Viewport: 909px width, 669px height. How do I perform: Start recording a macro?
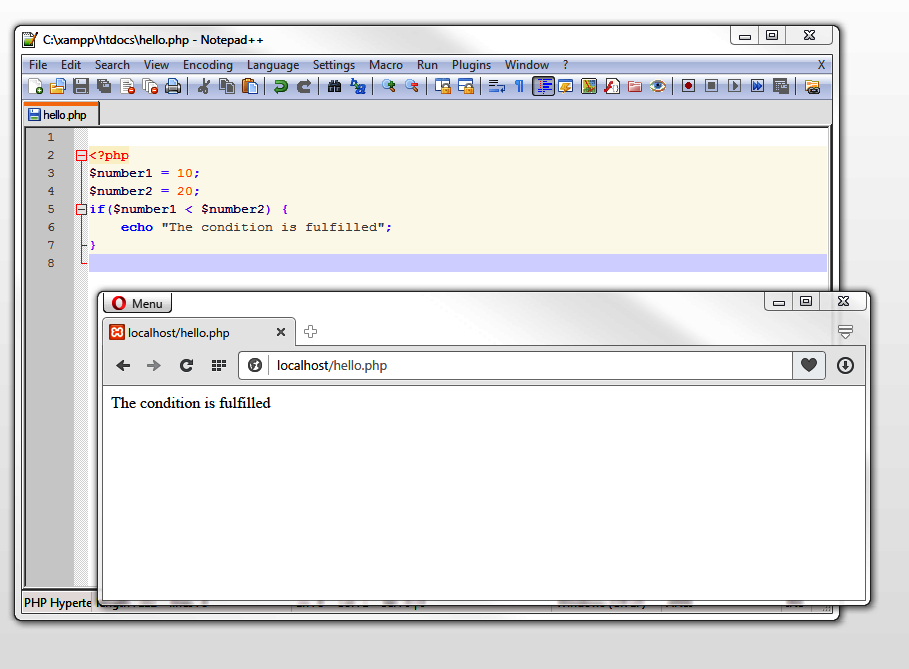pyautogui.click(x=688, y=86)
